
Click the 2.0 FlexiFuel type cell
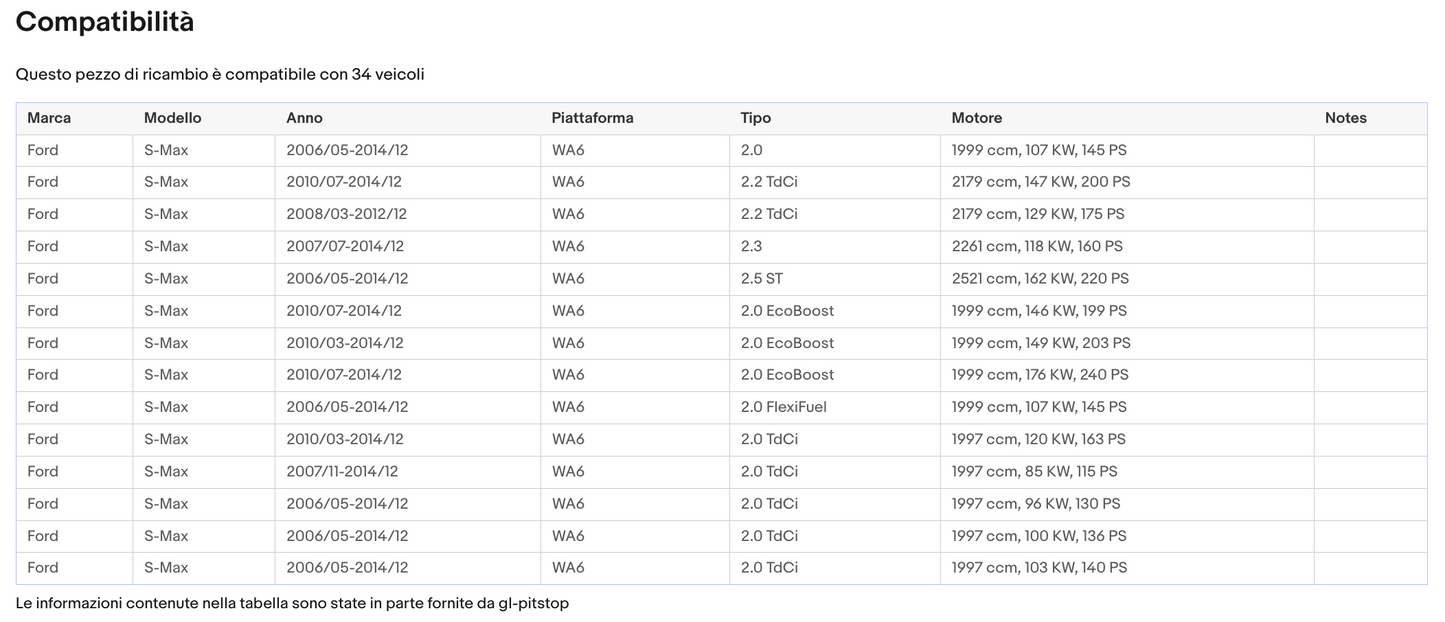click(x=783, y=407)
